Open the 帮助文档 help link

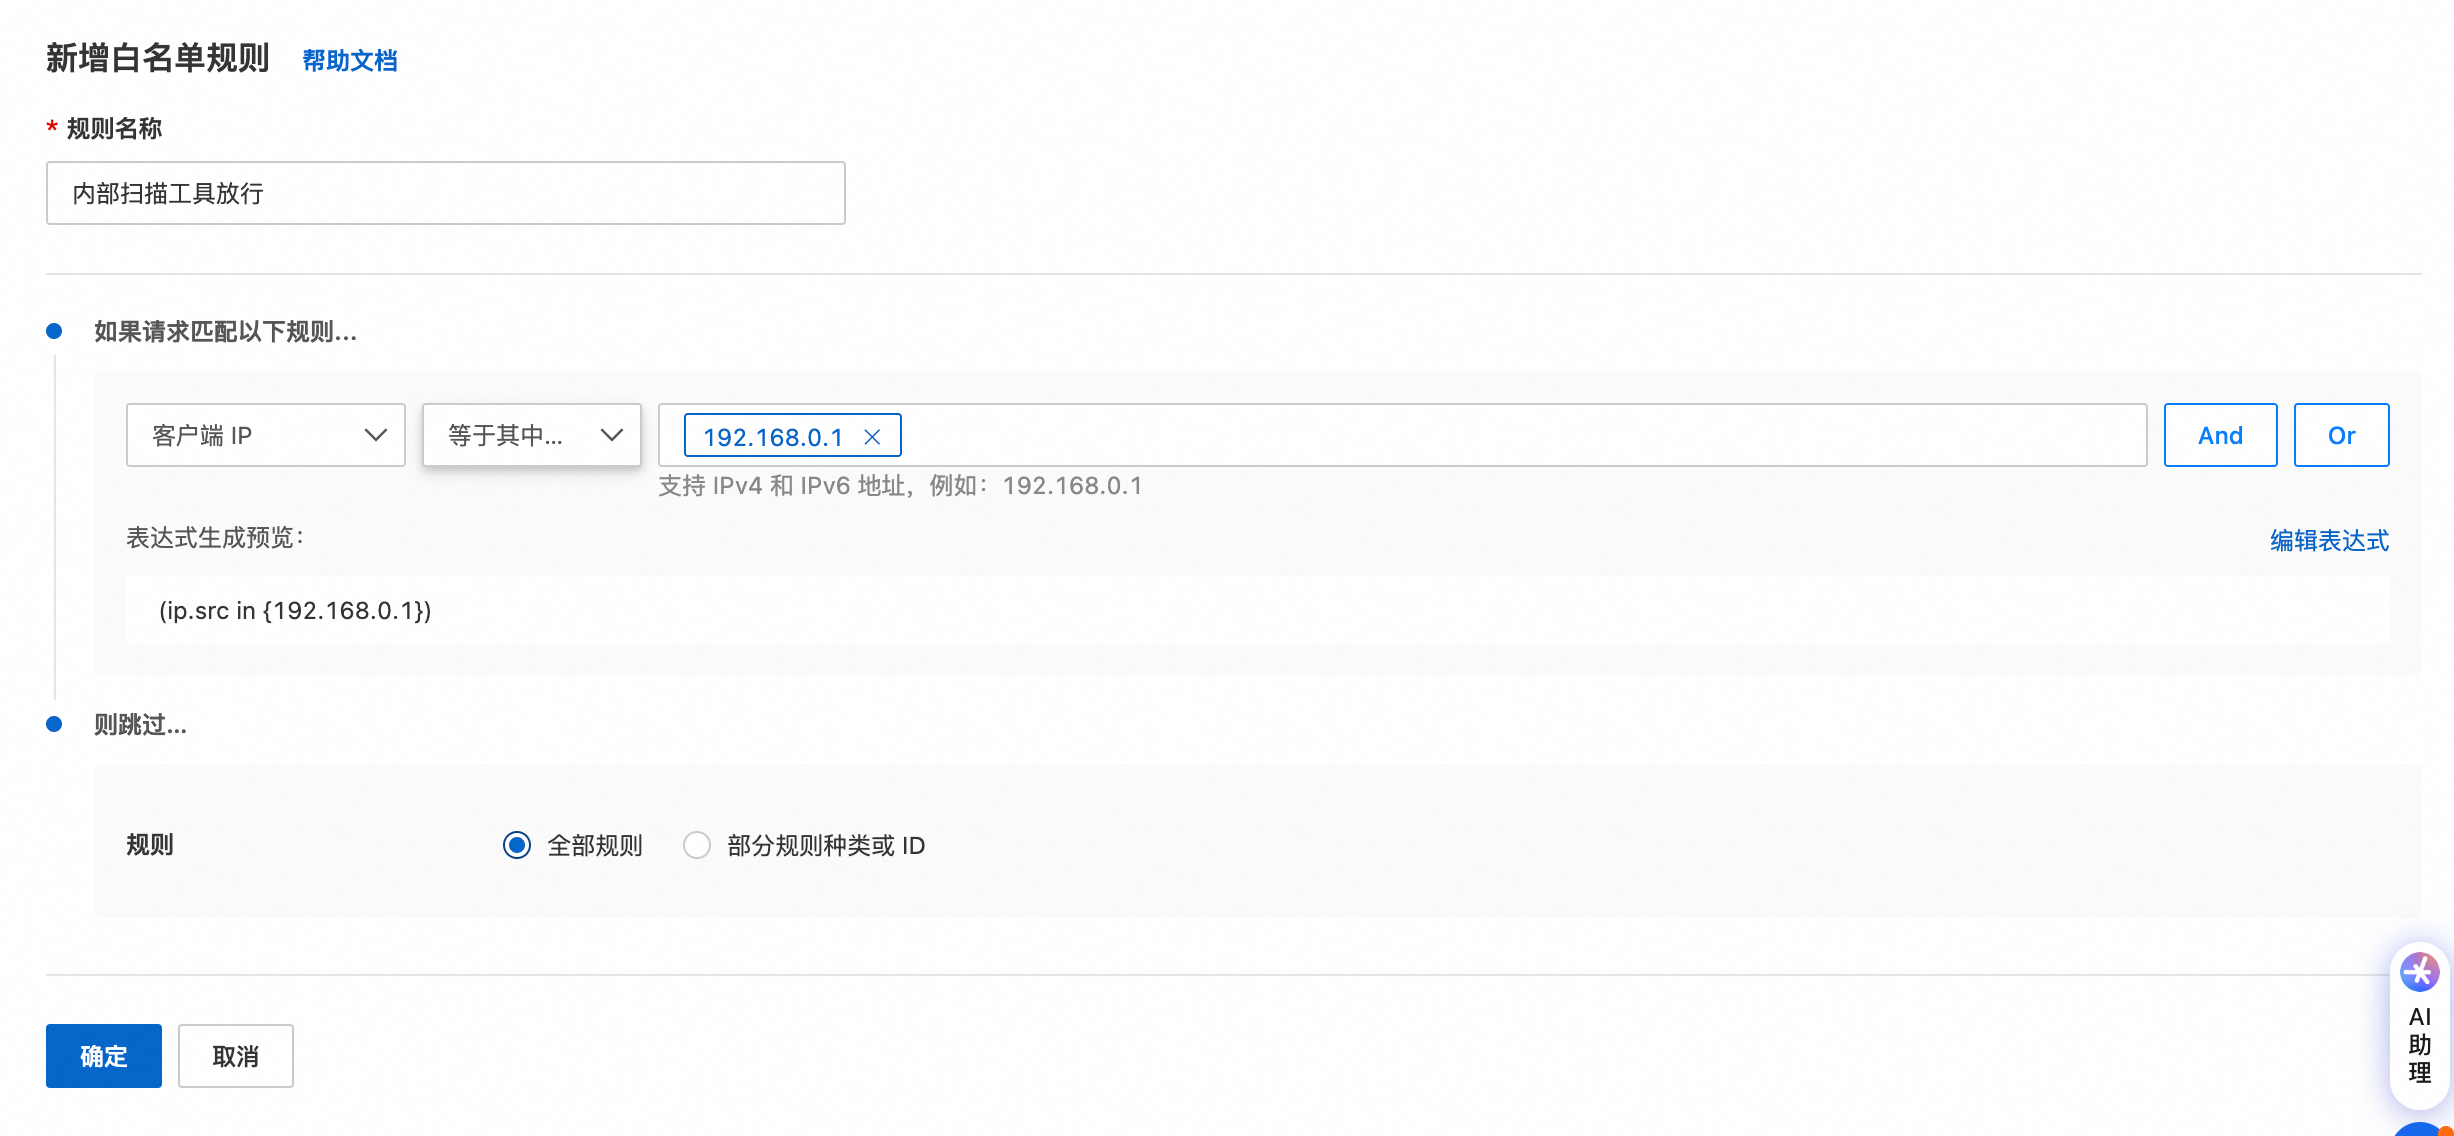[x=350, y=61]
